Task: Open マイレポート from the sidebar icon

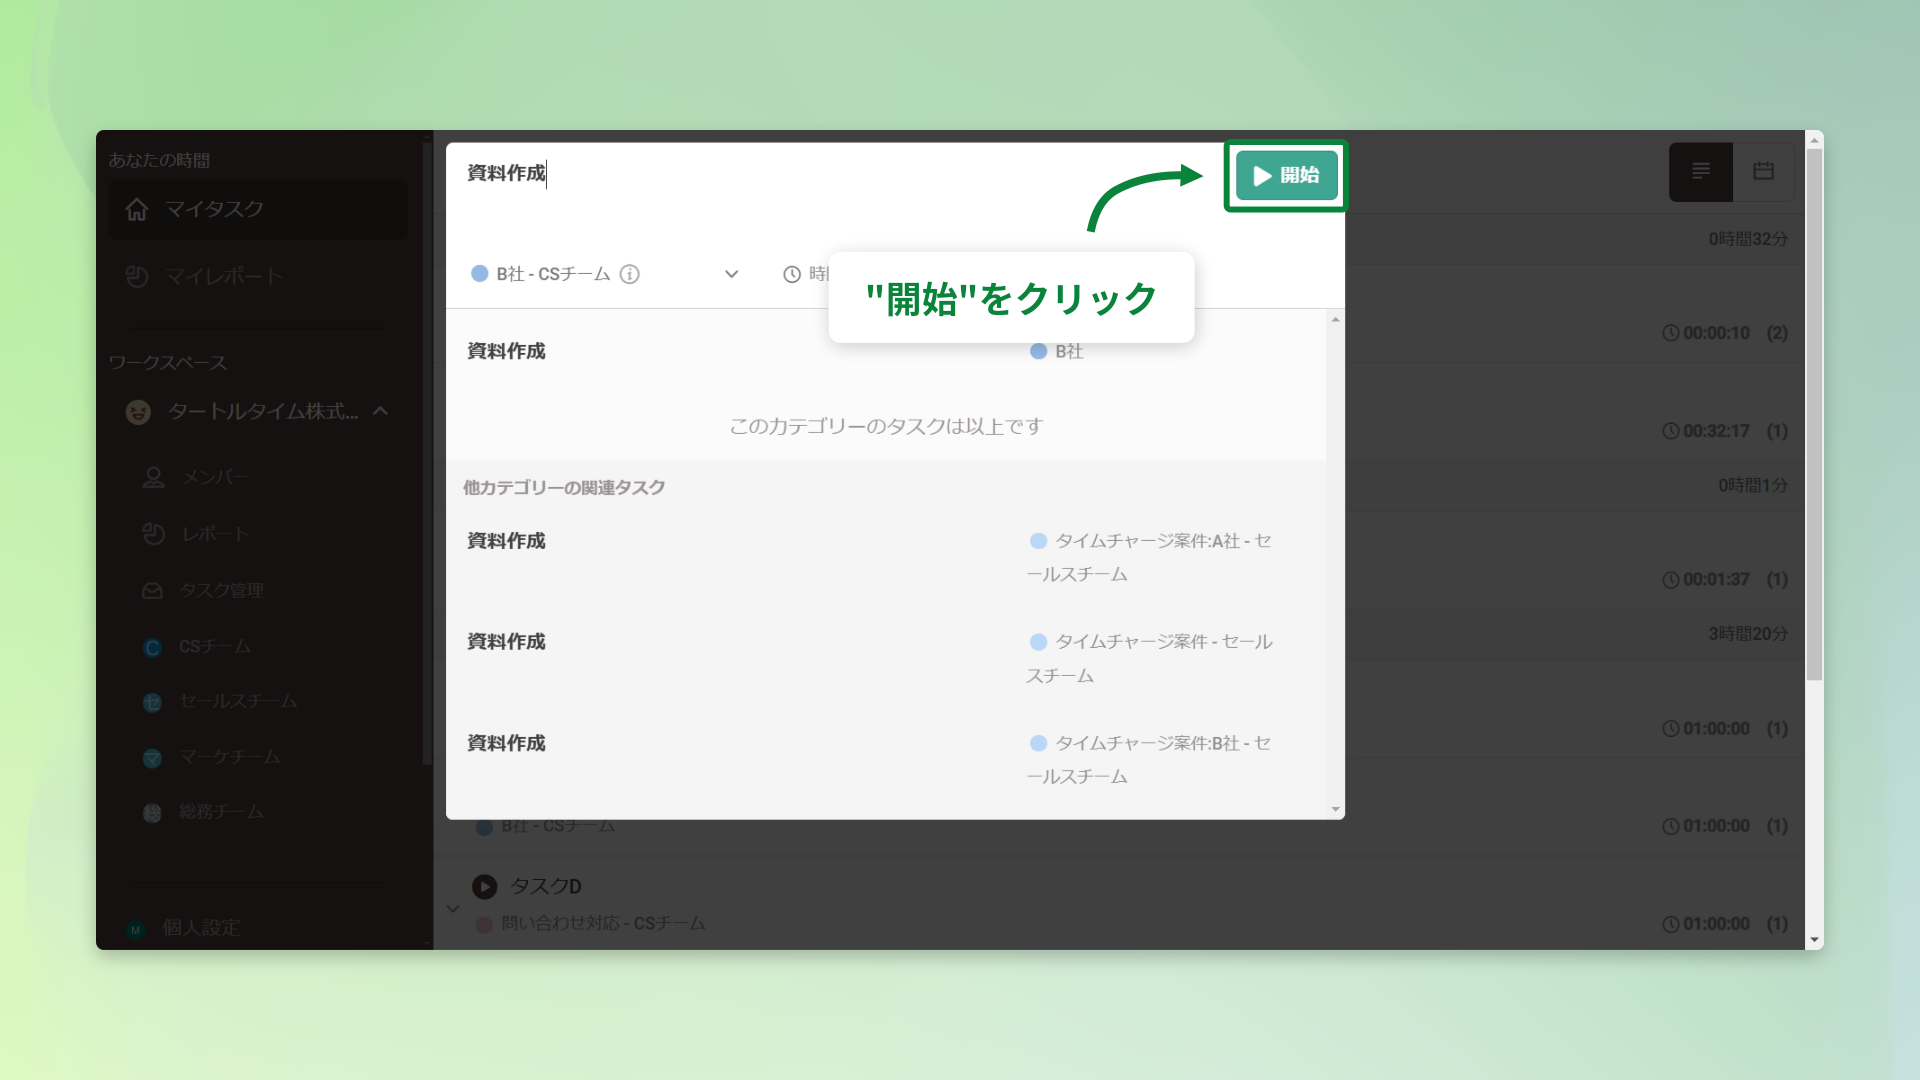Action: (x=137, y=277)
